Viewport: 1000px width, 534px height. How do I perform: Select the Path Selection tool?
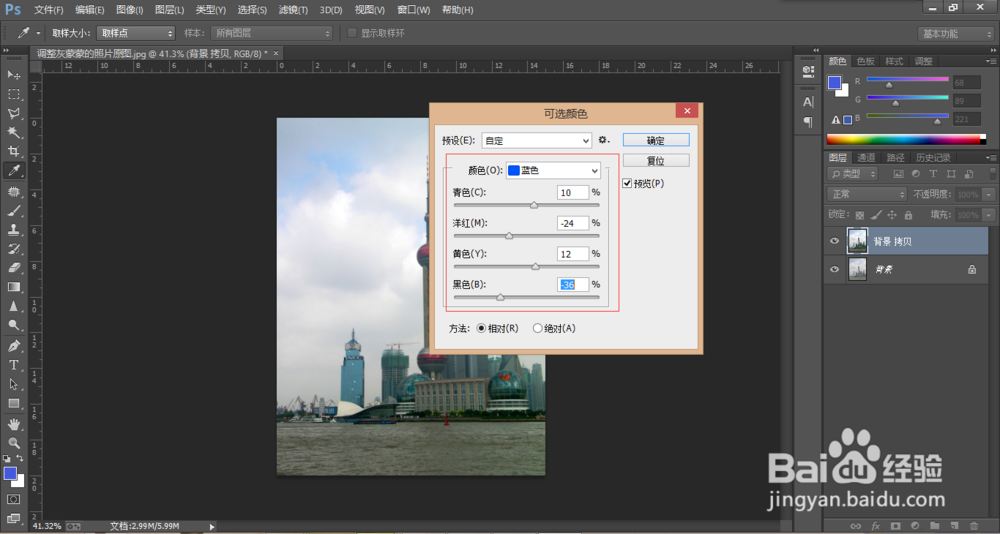tap(13, 385)
